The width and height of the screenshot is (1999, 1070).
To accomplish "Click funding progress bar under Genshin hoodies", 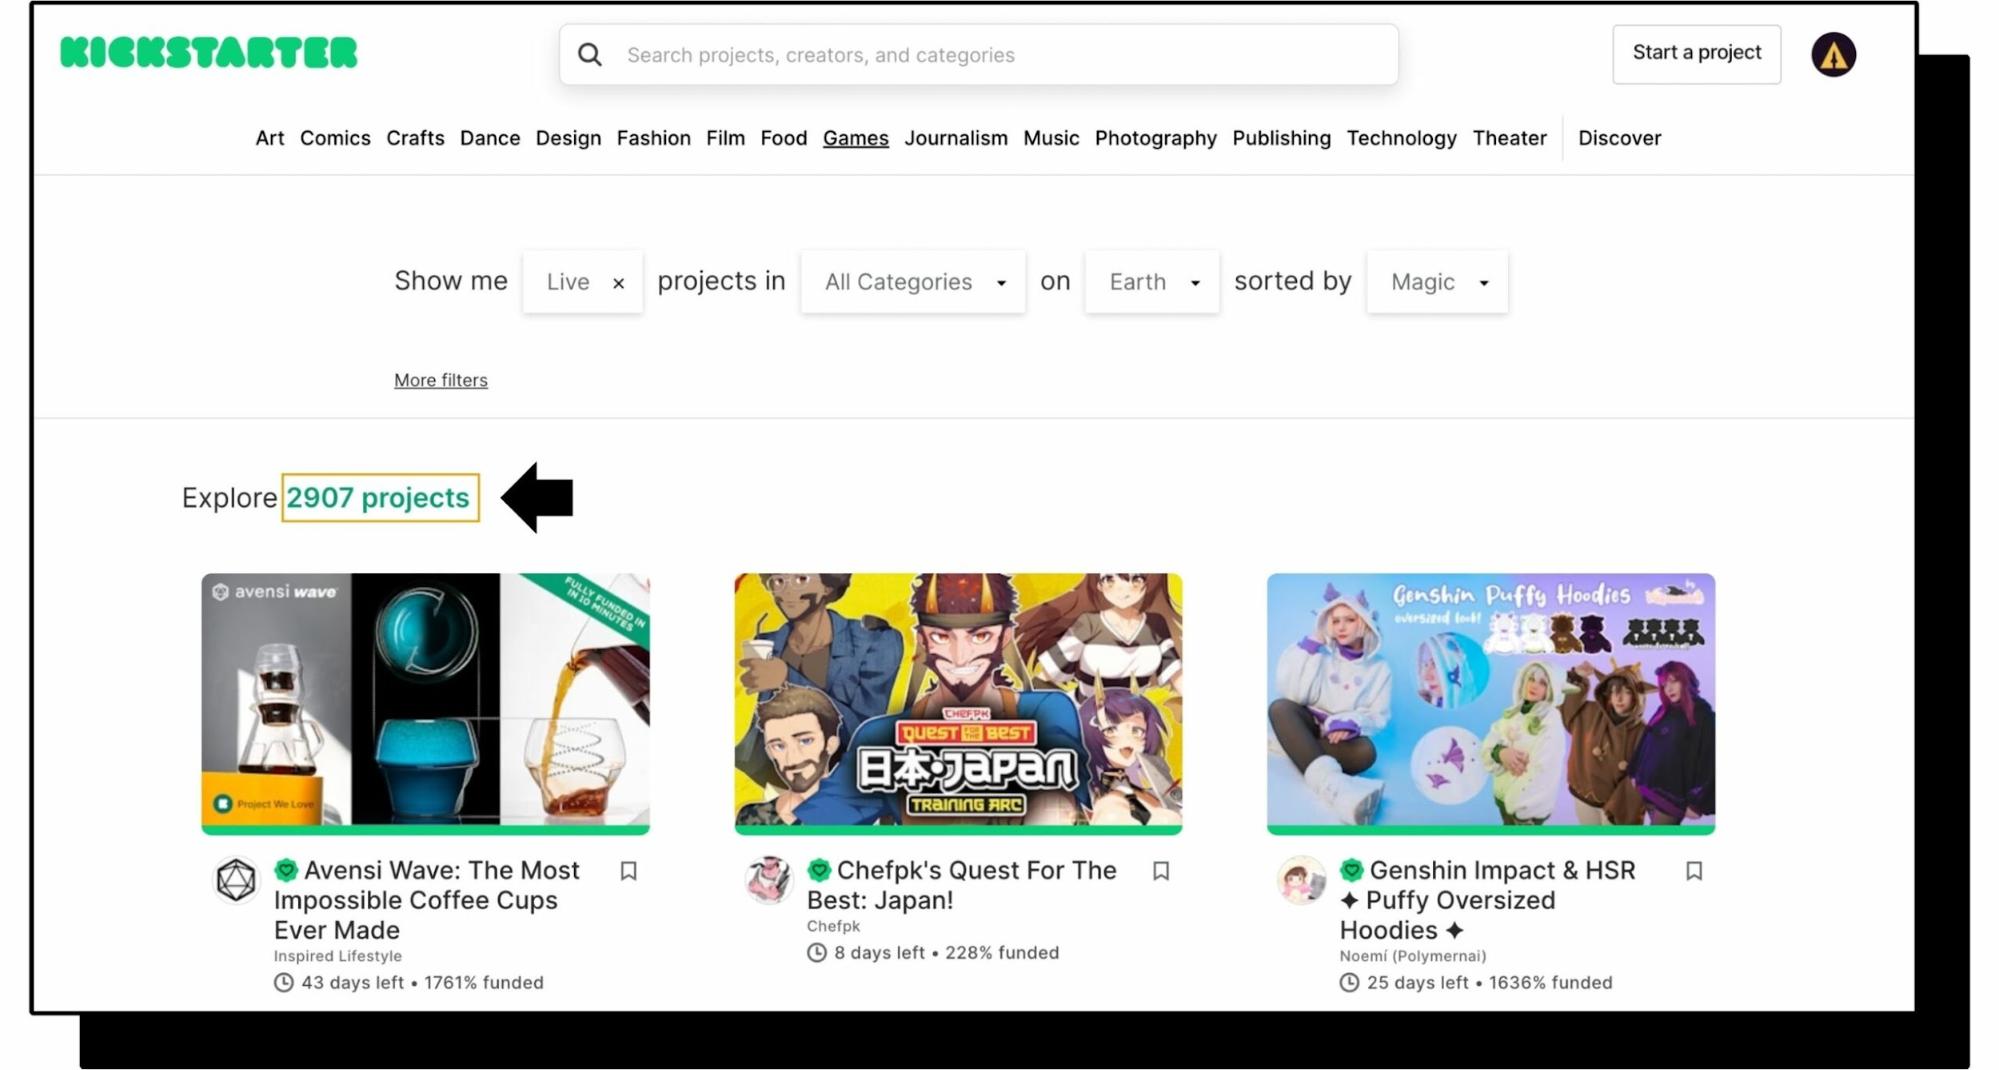I will [1491, 830].
